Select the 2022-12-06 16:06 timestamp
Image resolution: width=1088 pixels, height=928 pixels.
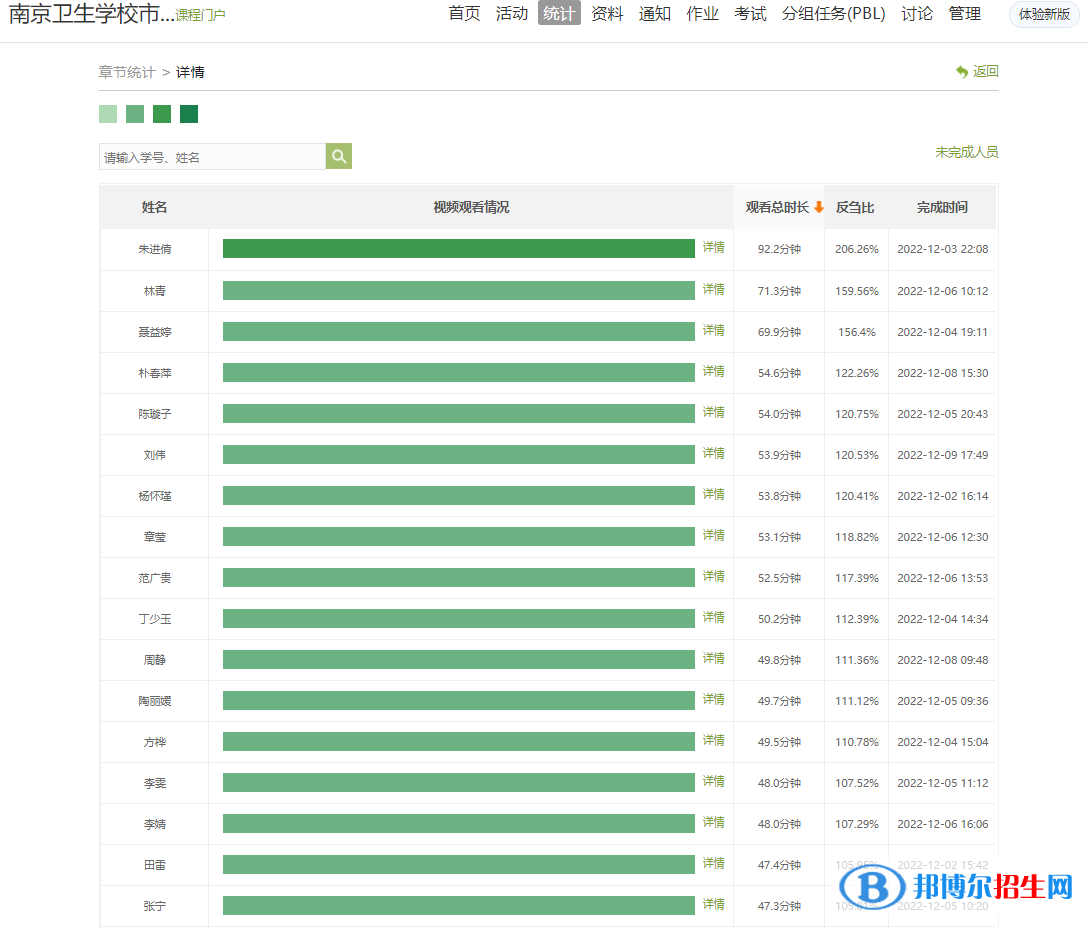coord(943,824)
